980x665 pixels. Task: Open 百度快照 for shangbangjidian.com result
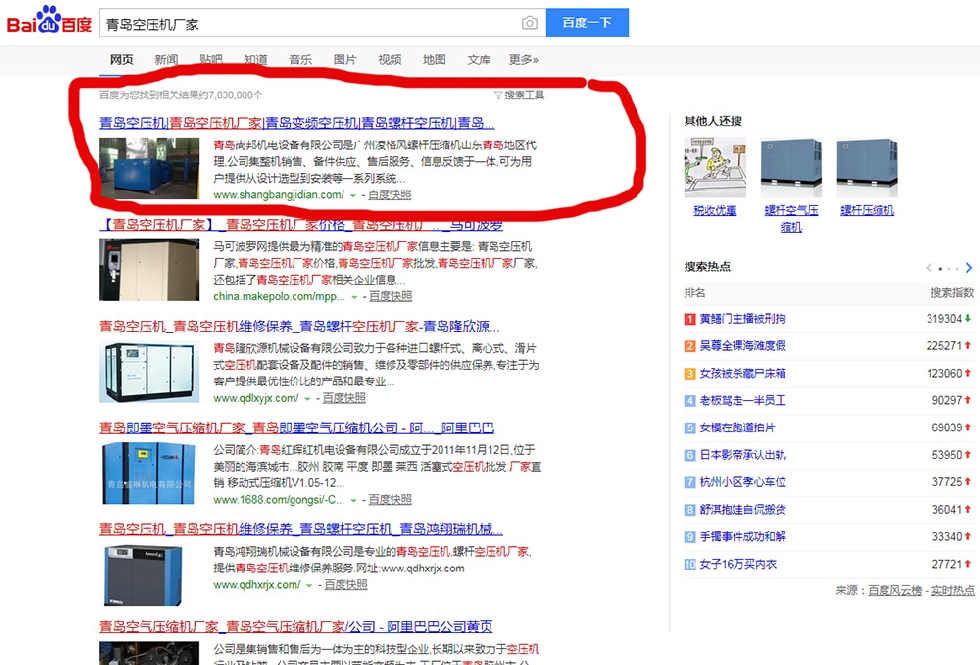[x=389, y=195]
